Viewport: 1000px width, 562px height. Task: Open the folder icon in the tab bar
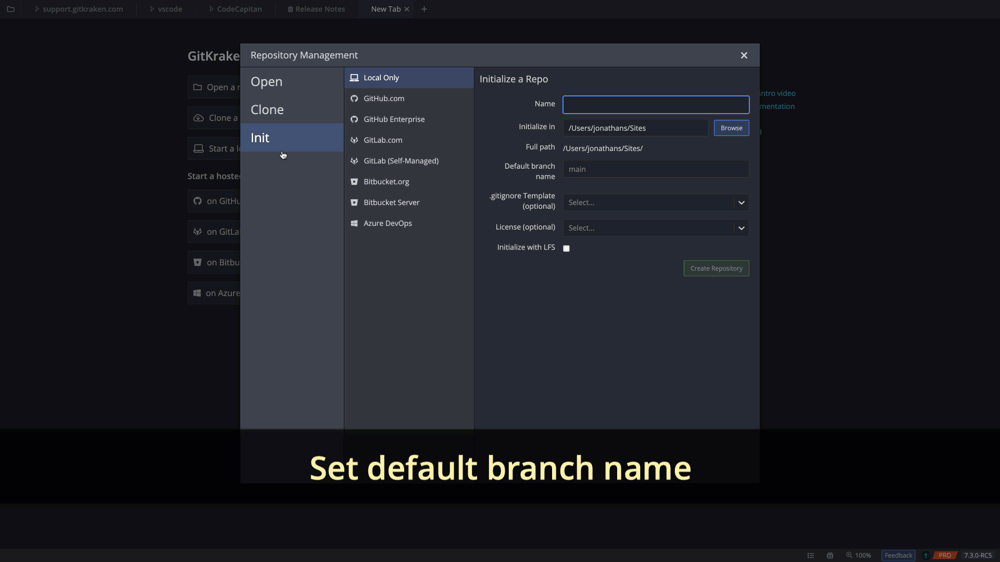[x=11, y=9]
